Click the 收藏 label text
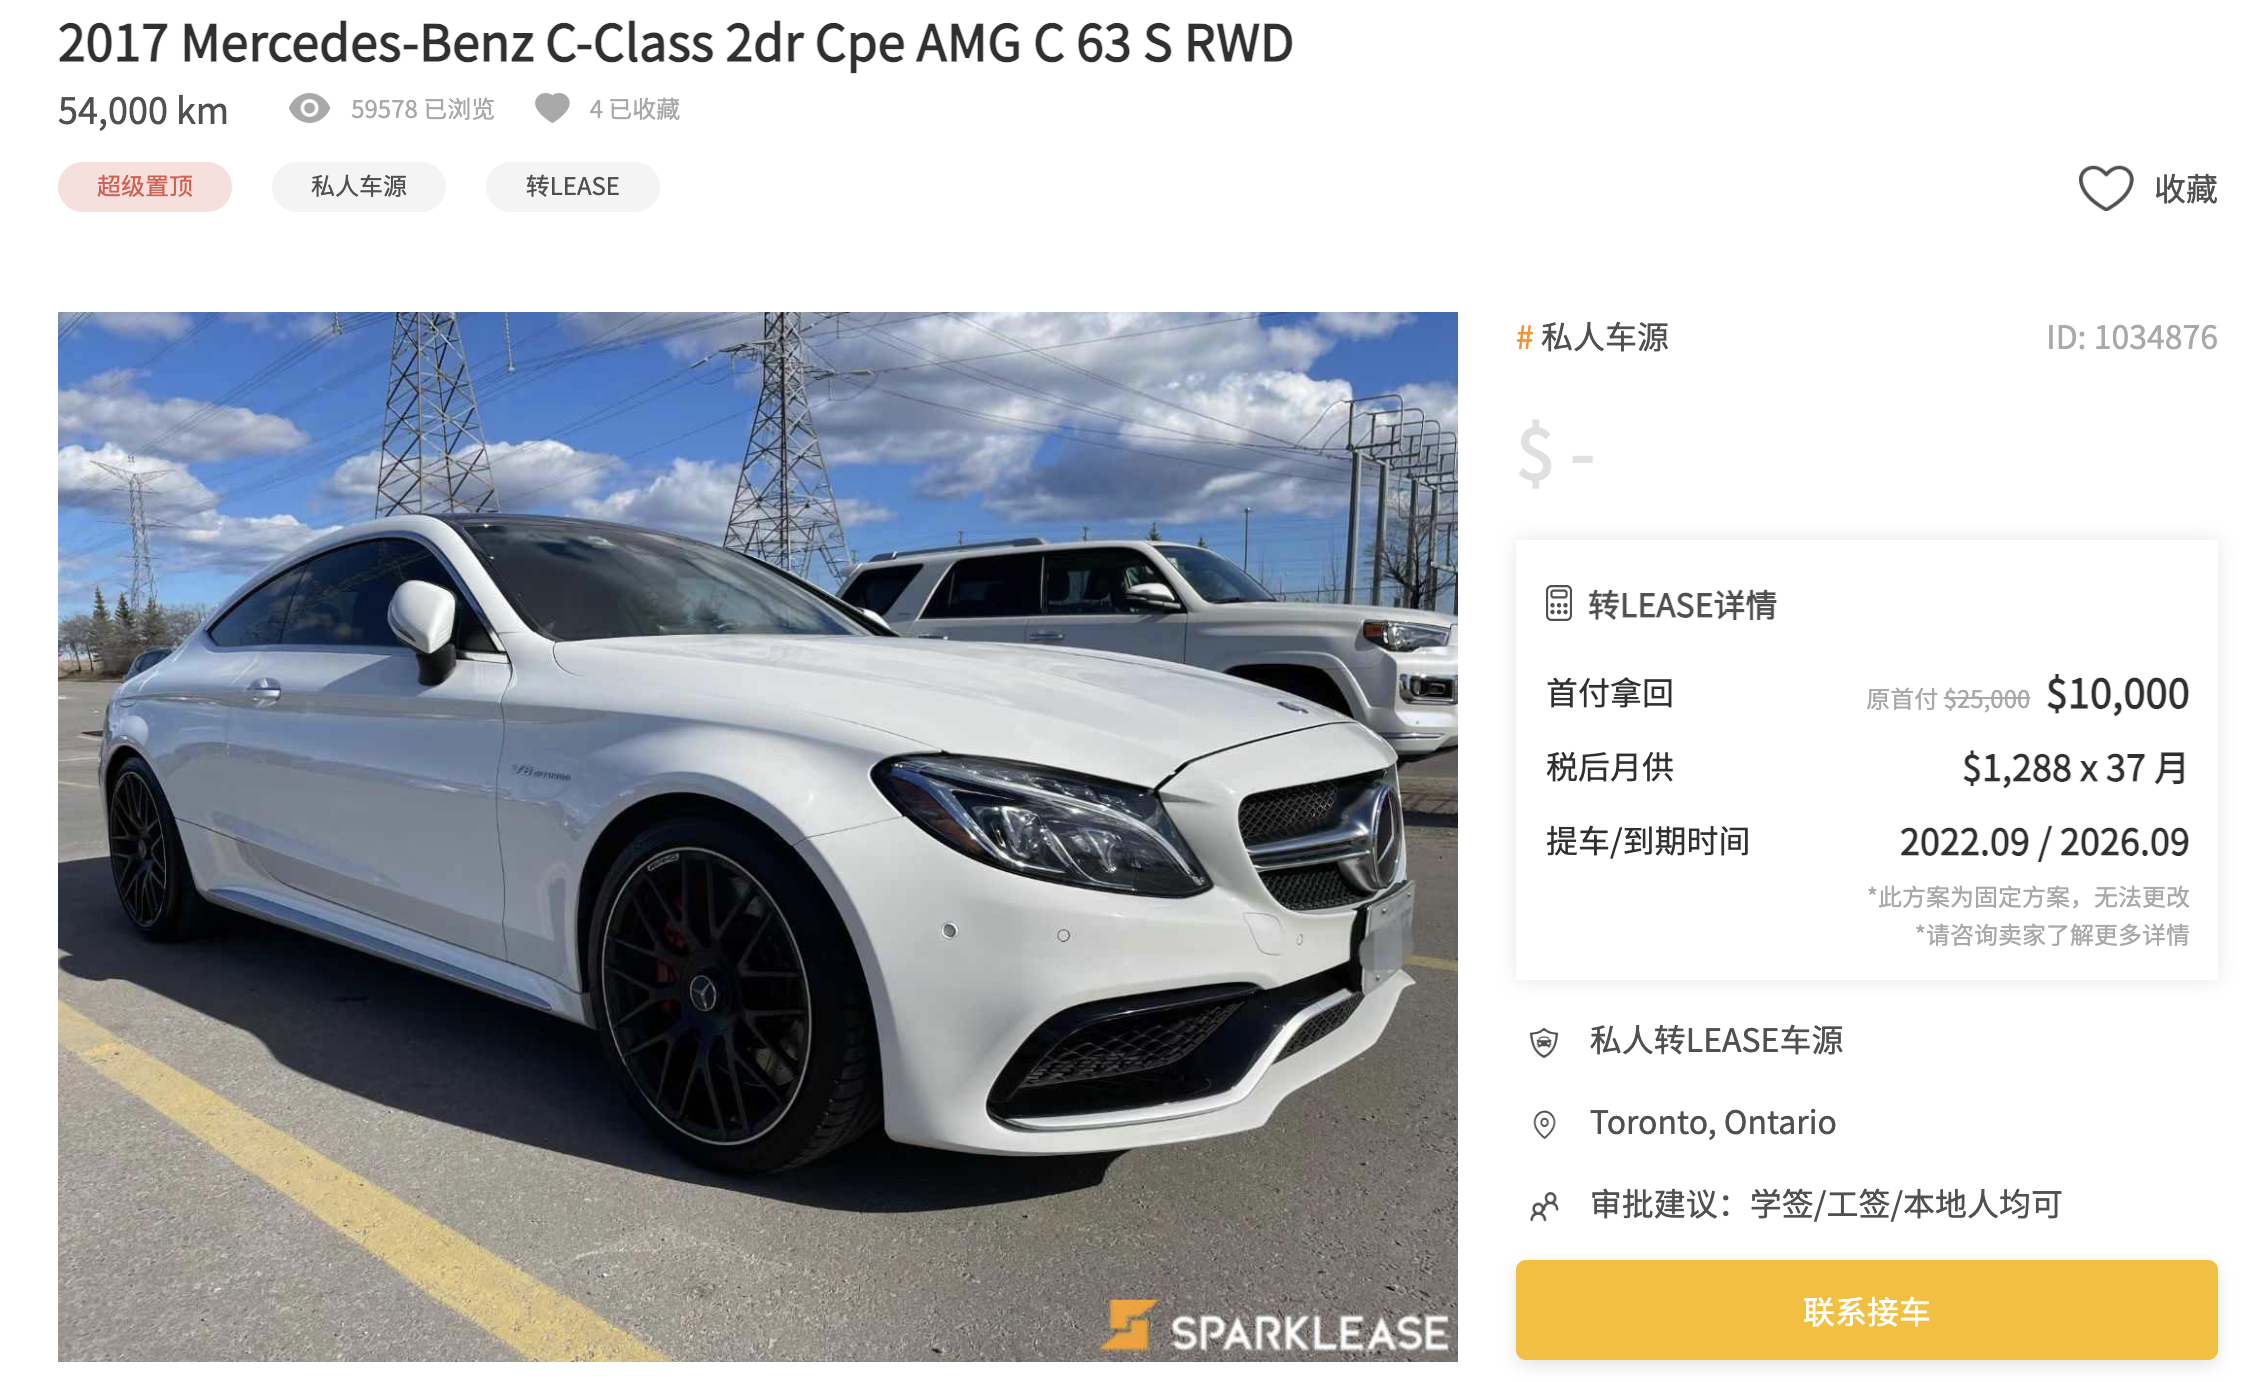The image size is (2248, 1382). pos(2185,188)
